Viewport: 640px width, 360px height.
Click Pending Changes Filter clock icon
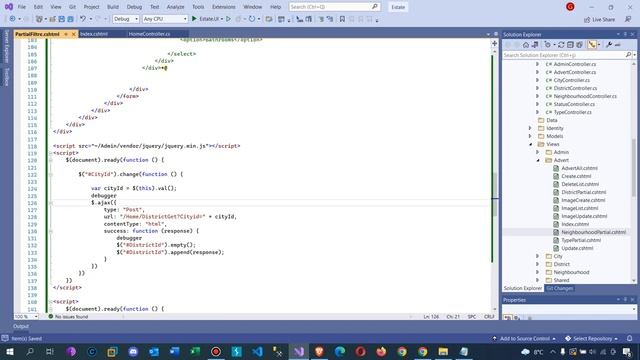[x=547, y=45]
